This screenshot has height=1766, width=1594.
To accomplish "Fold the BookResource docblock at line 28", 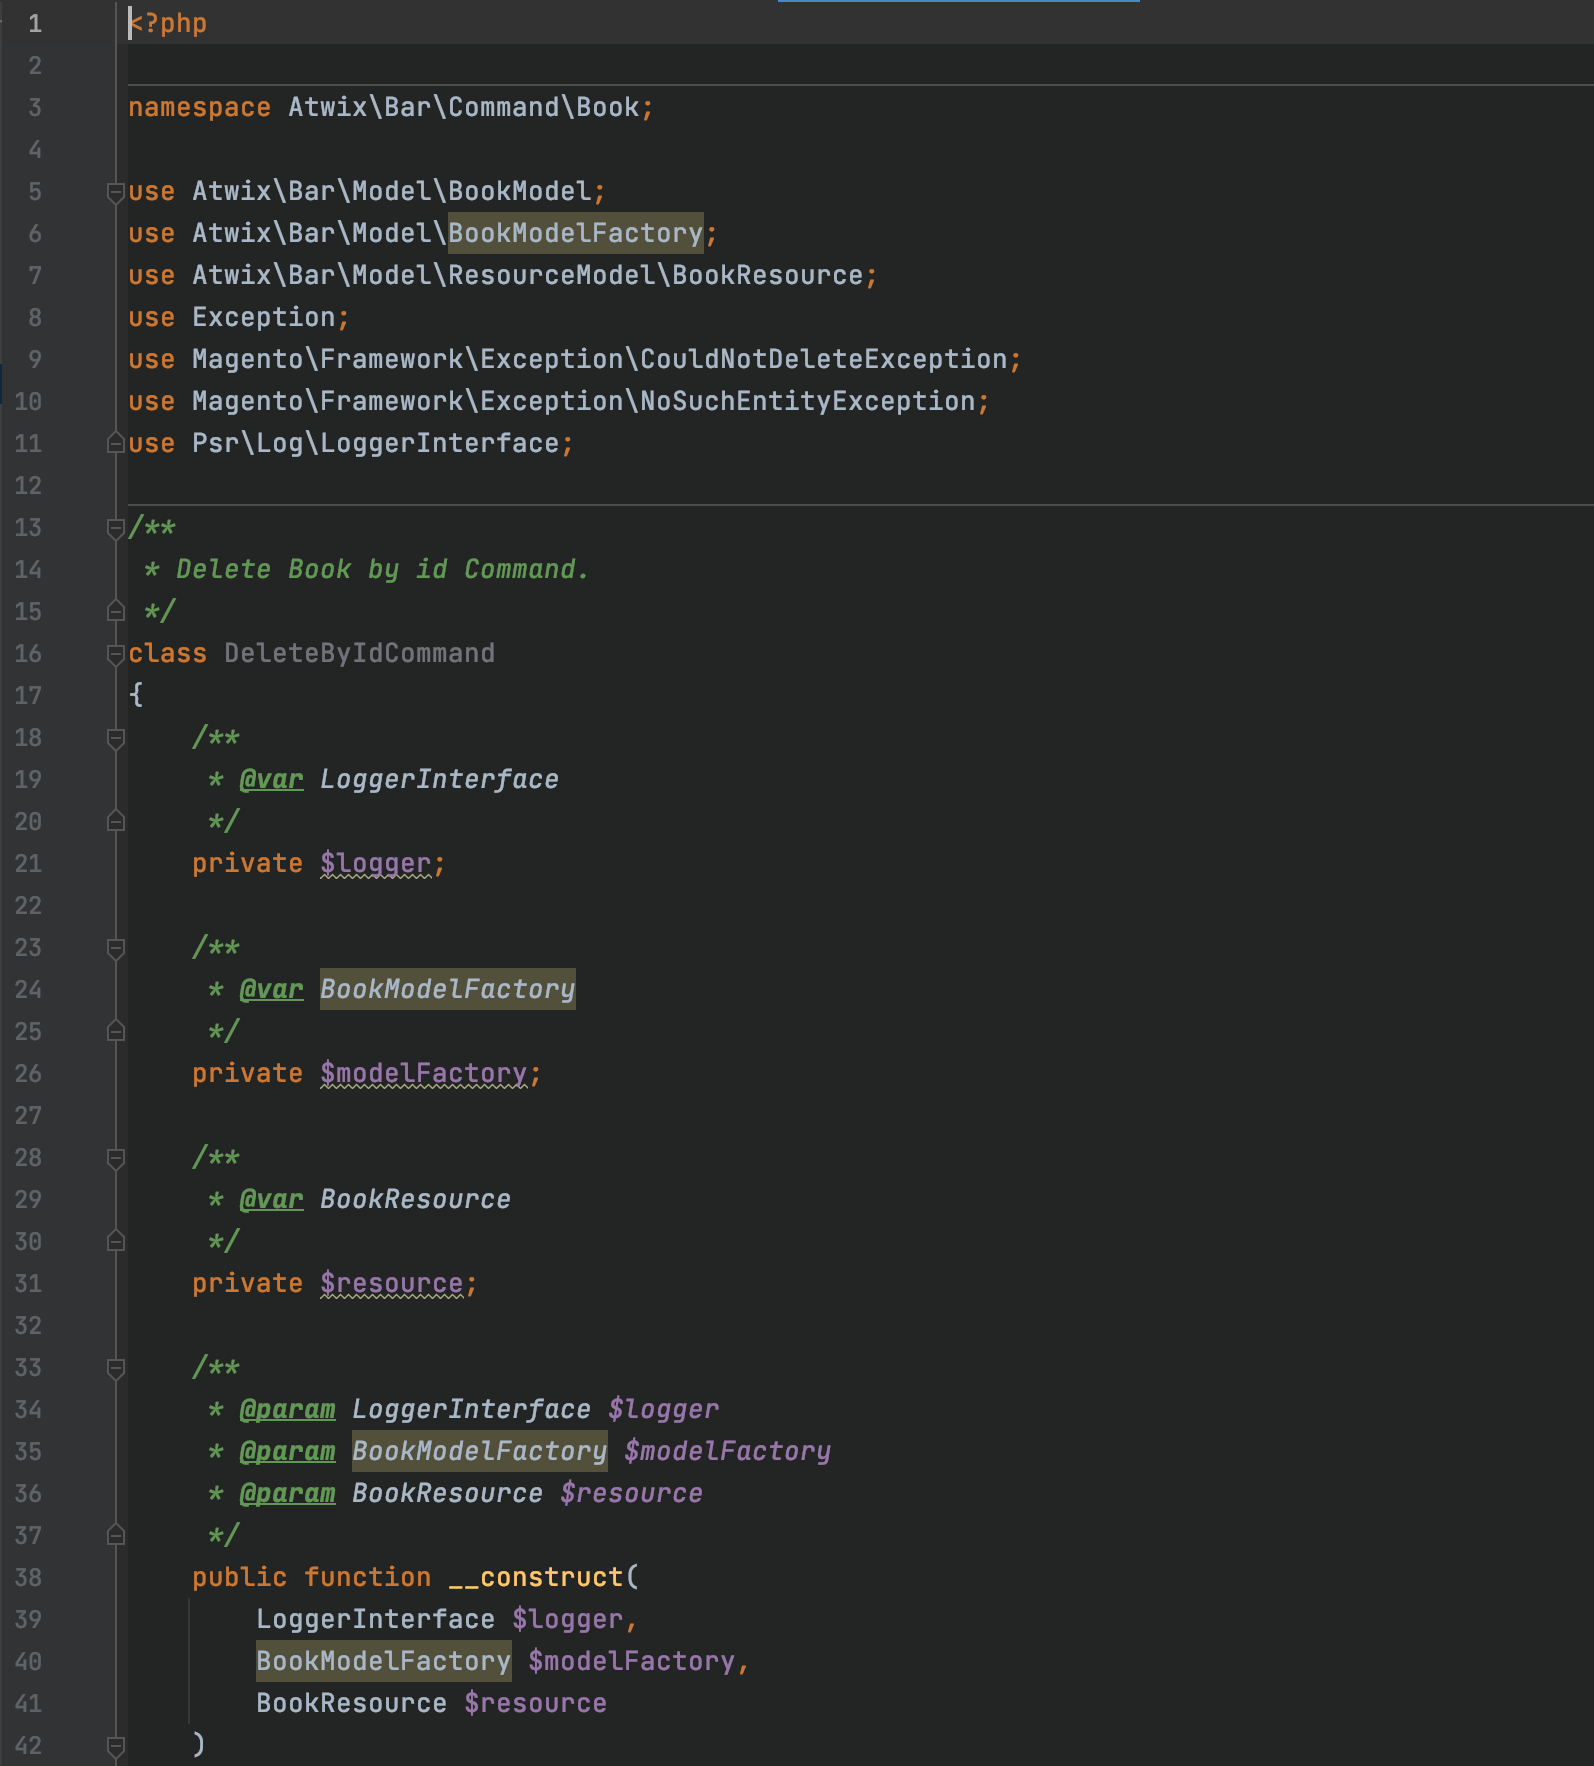I will 116,1158.
